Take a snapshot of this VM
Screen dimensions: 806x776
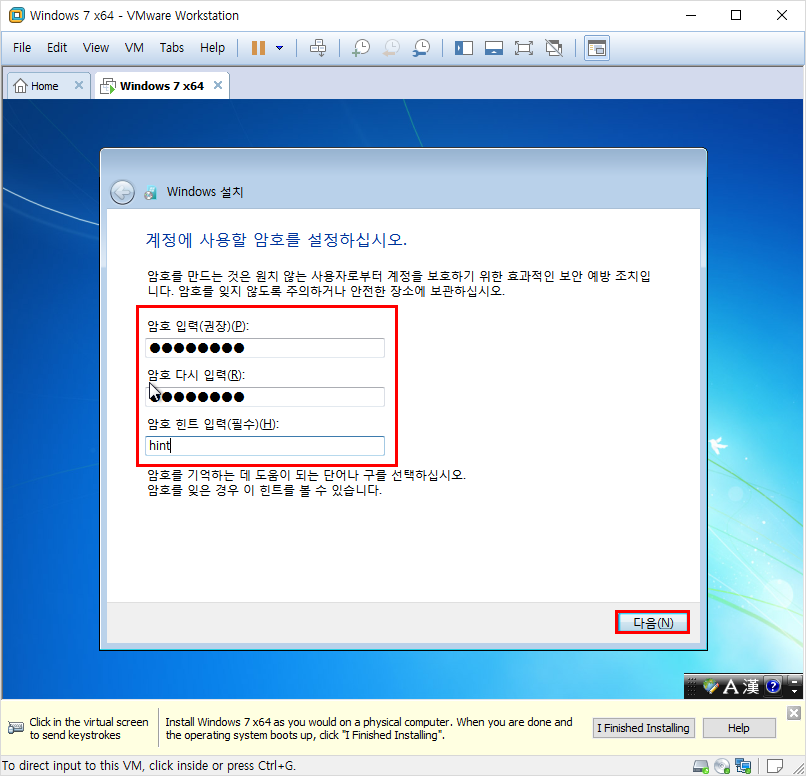[x=361, y=48]
